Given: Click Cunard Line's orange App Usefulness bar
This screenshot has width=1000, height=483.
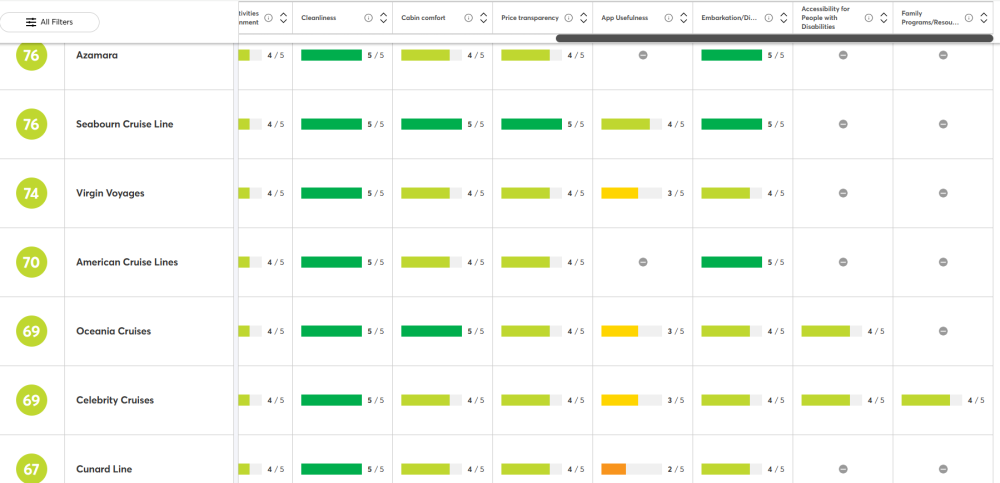Looking at the screenshot, I should point(614,469).
